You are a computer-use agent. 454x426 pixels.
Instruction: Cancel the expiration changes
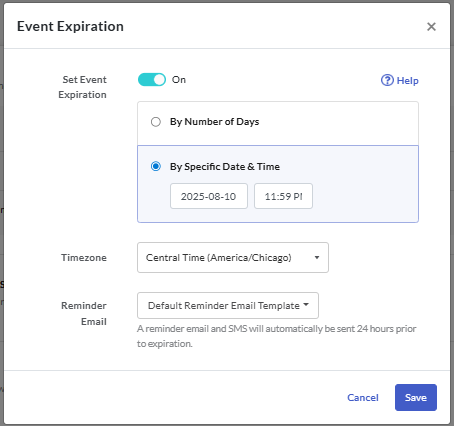point(363,398)
